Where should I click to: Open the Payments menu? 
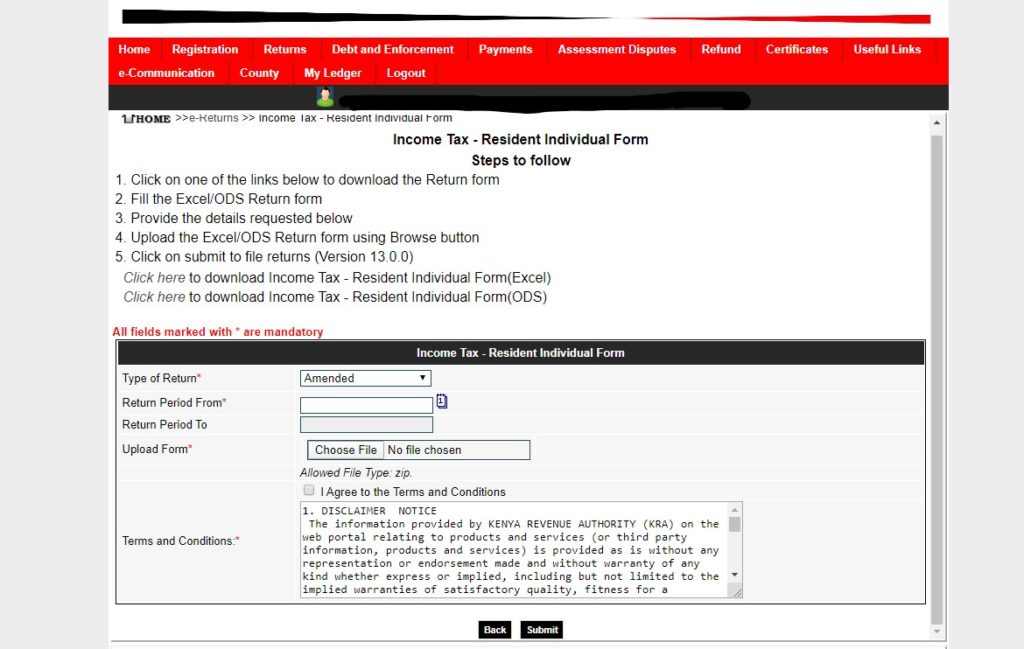505,49
